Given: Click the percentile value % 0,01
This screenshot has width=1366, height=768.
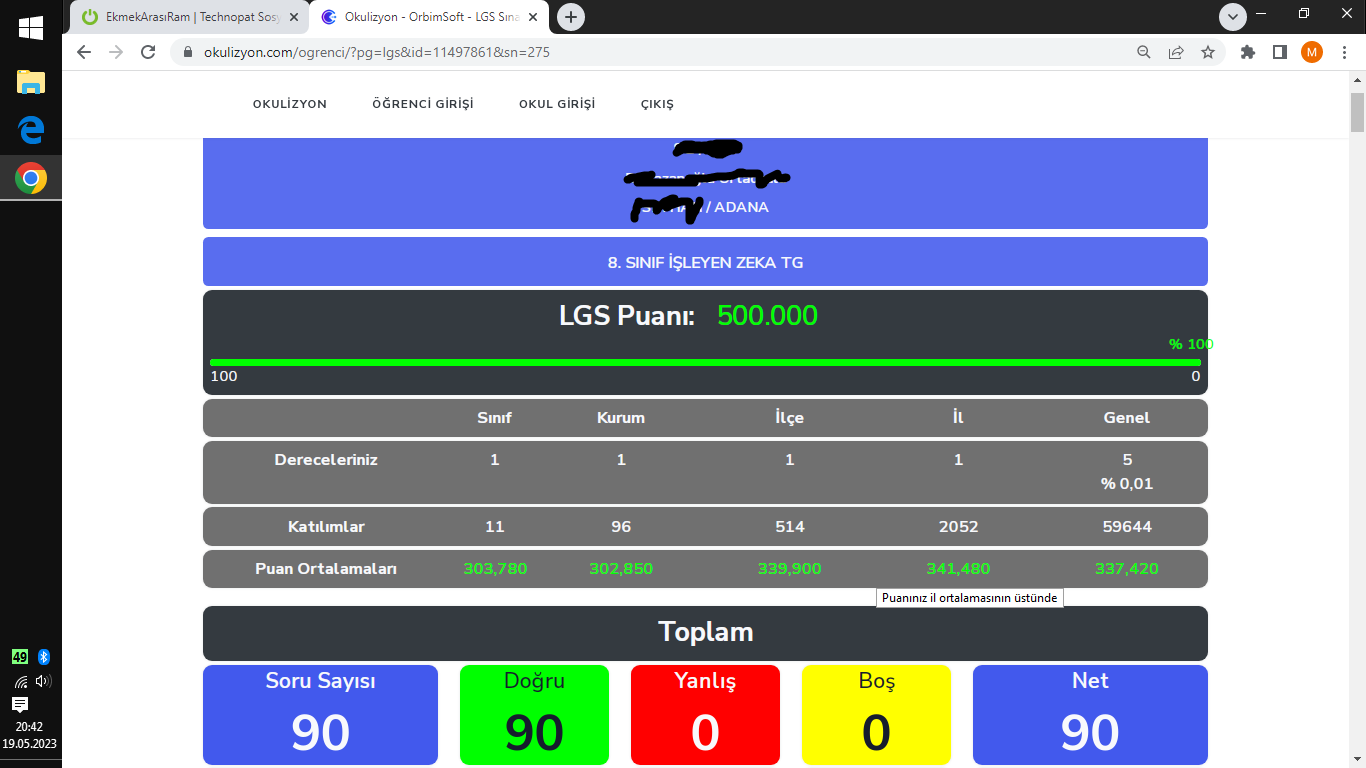Looking at the screenshot, I should pos(1127,484).
